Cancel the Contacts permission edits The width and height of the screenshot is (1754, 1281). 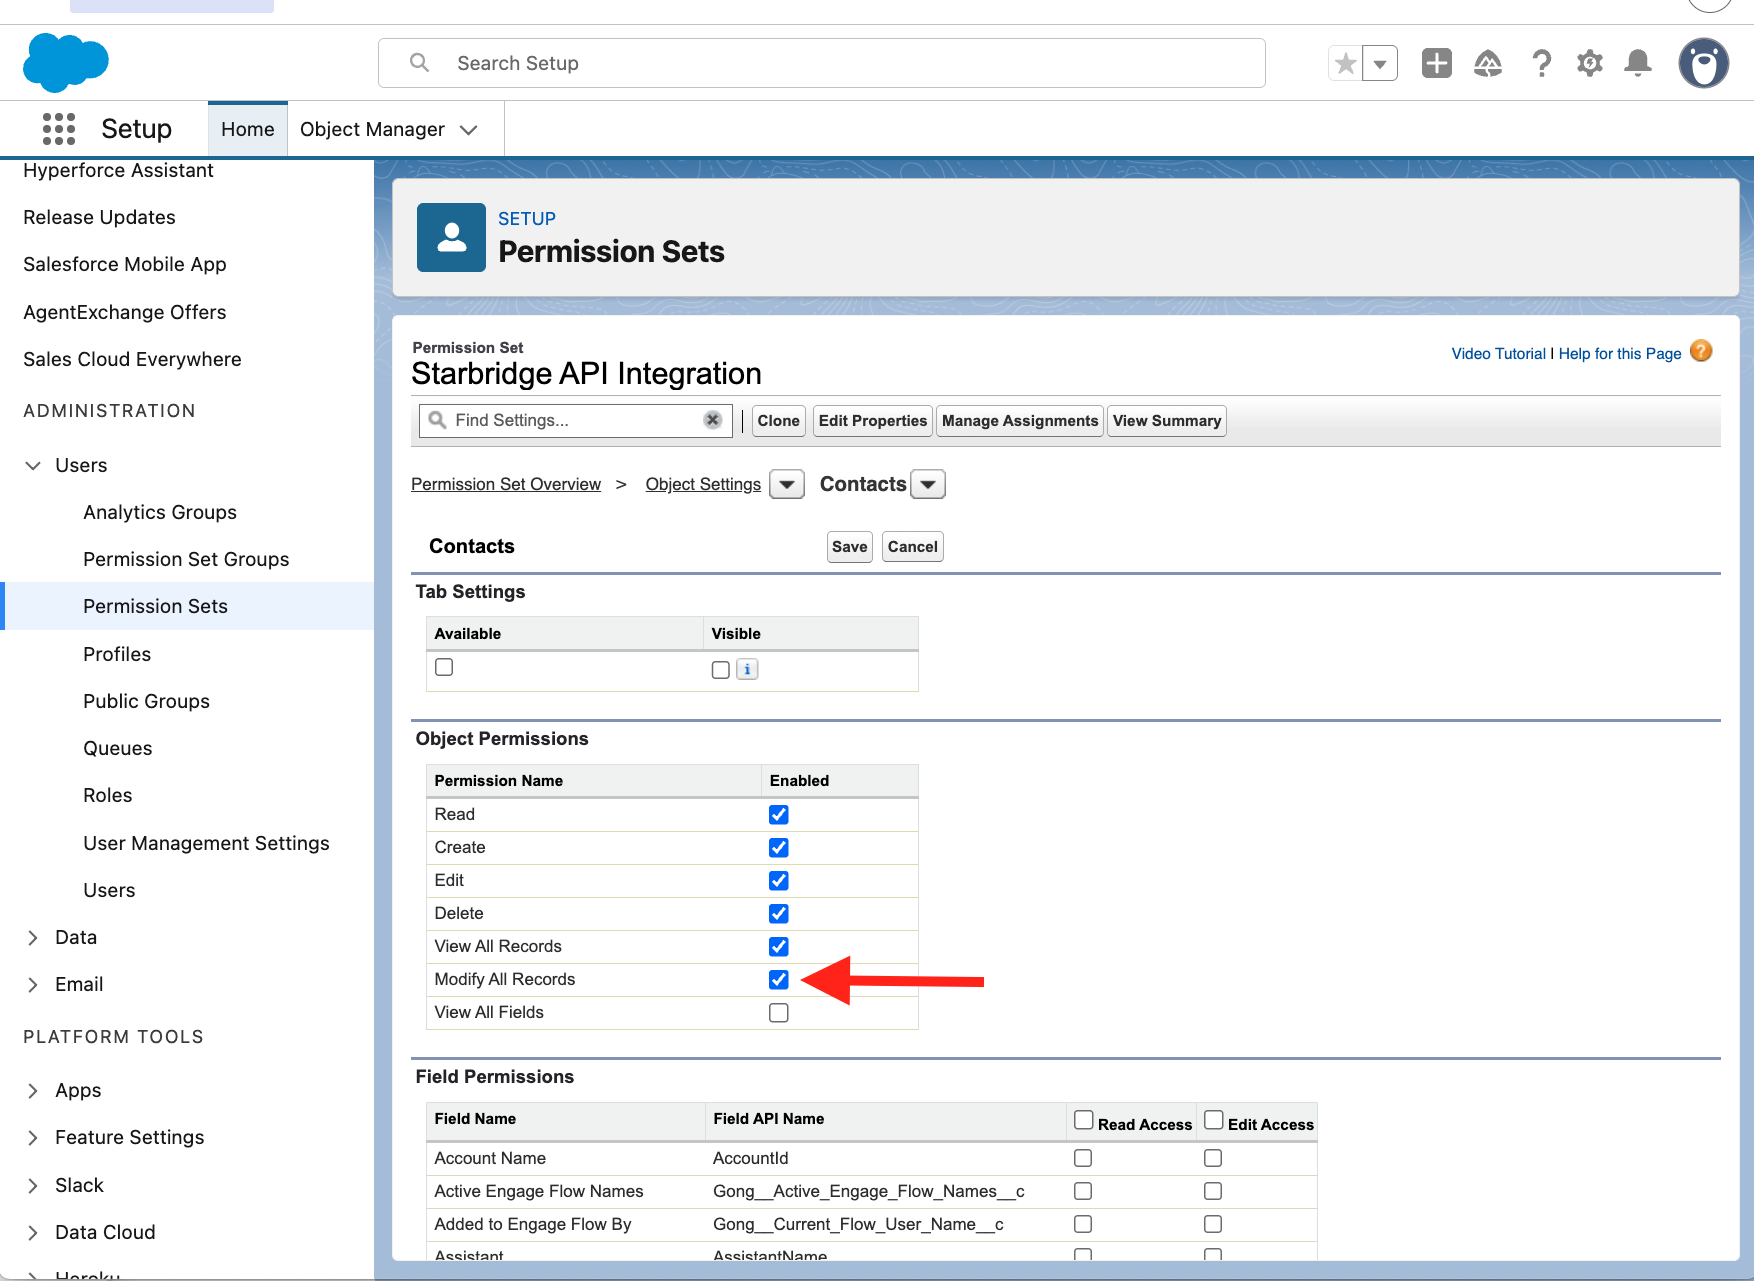pos(913,547)
